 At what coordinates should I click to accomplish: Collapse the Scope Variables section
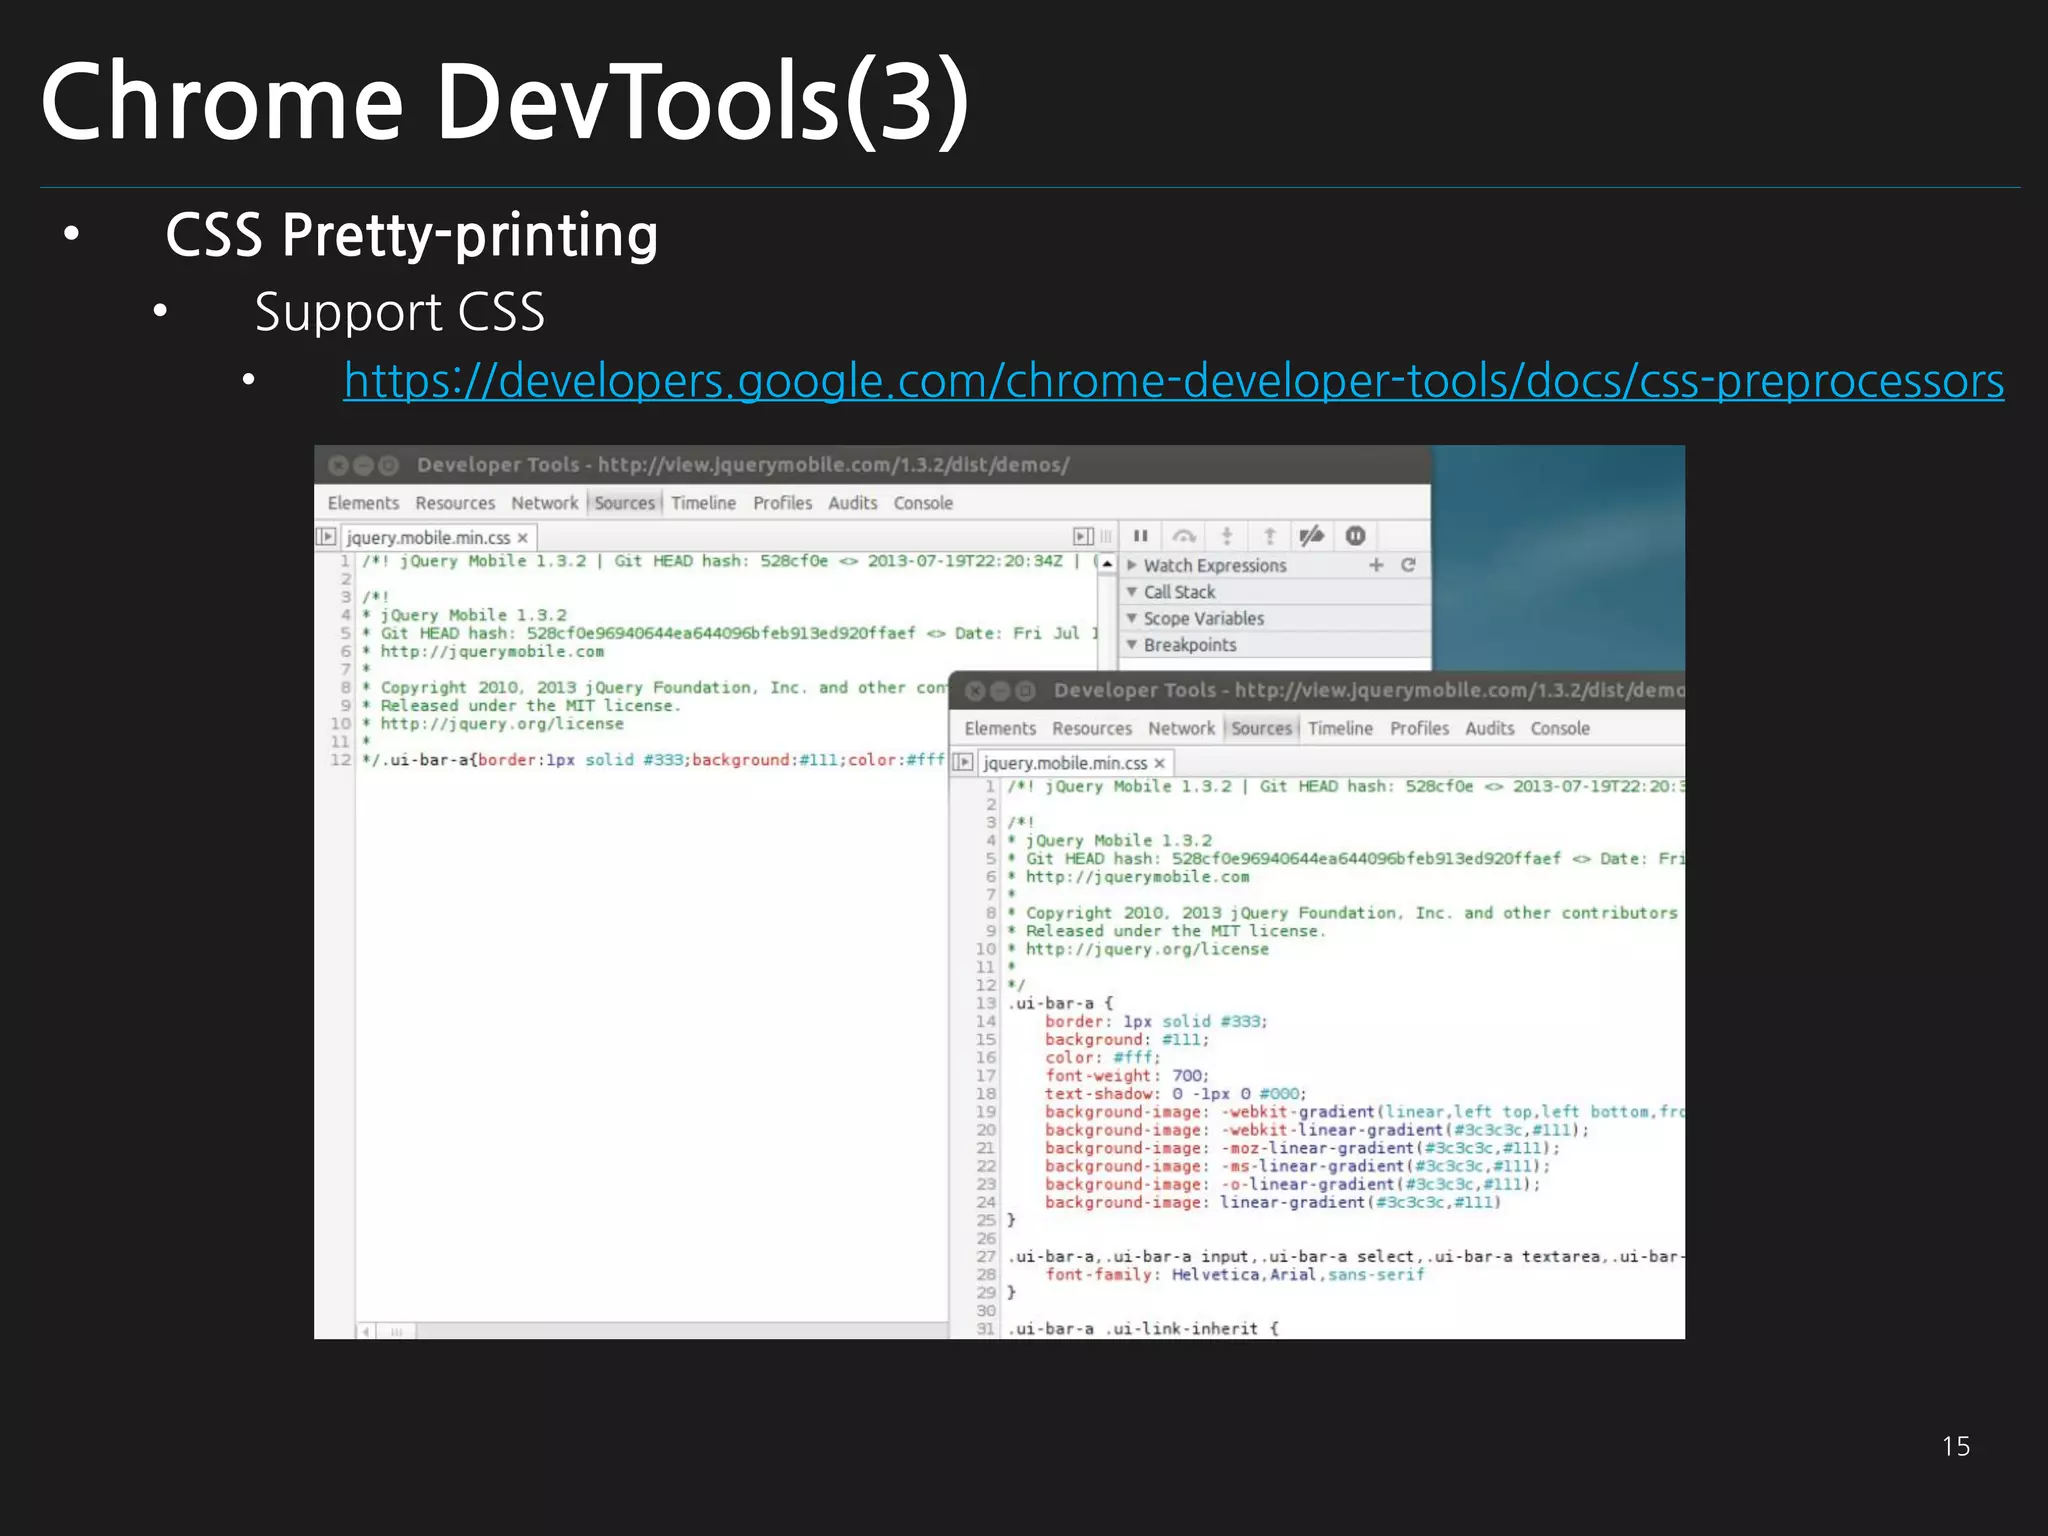click(x=1132, y=618)
